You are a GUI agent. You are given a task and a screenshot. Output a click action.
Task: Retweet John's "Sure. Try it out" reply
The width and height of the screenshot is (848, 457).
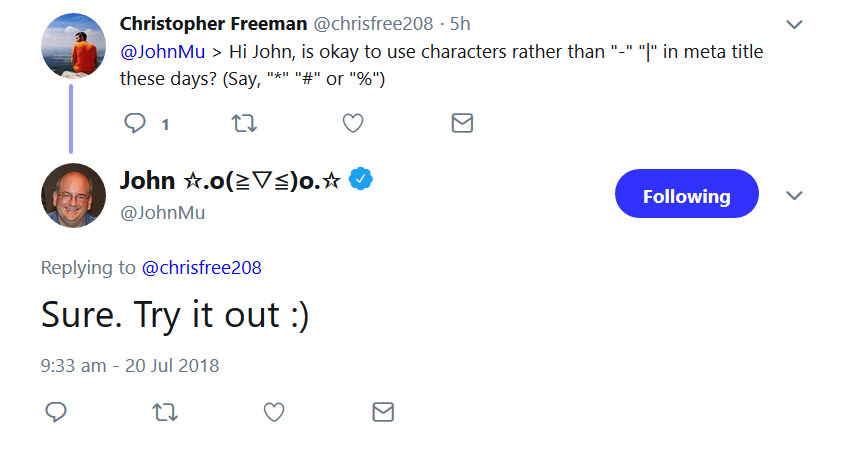coord(165,412)
